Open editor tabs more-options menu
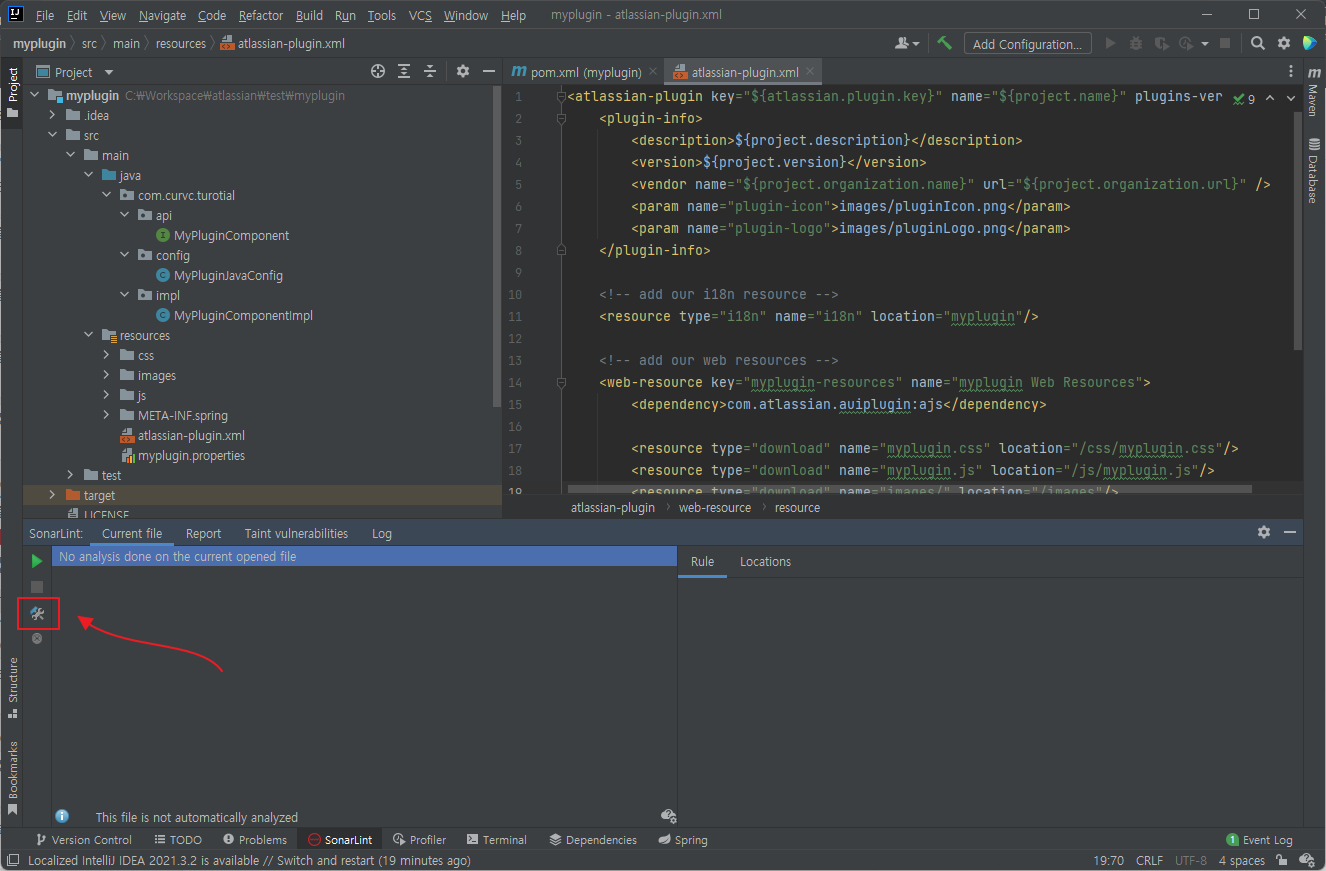Screen dimensions: 1326x871 1290,71
